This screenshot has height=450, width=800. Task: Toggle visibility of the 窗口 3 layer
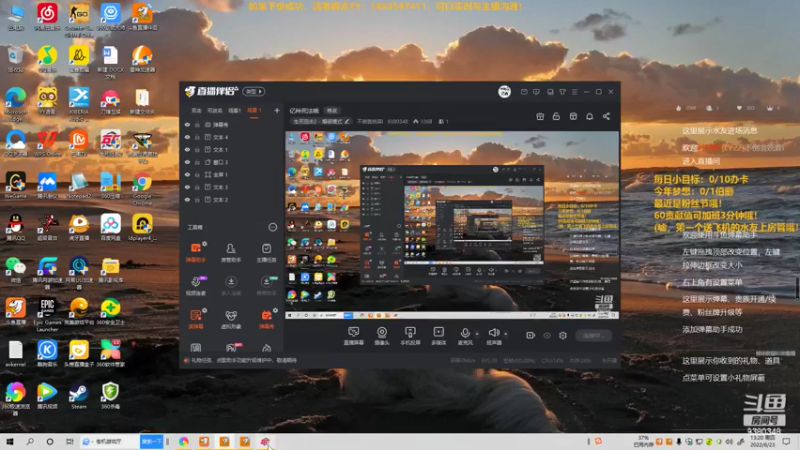click(x=187, y=162)
